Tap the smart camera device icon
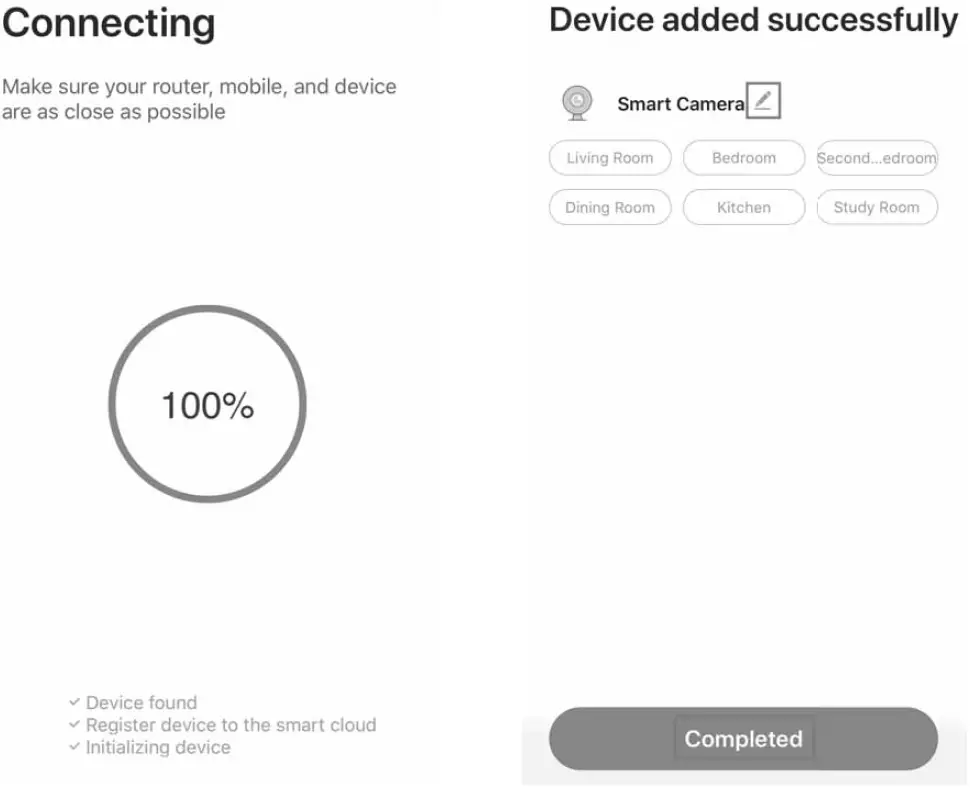 click(576, 103)
